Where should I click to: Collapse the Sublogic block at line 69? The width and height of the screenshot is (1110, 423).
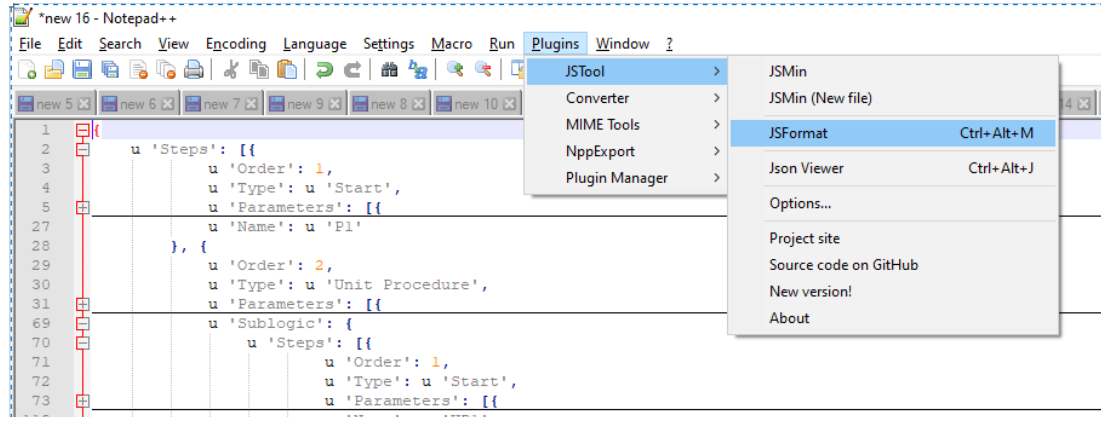click(82, 323)
